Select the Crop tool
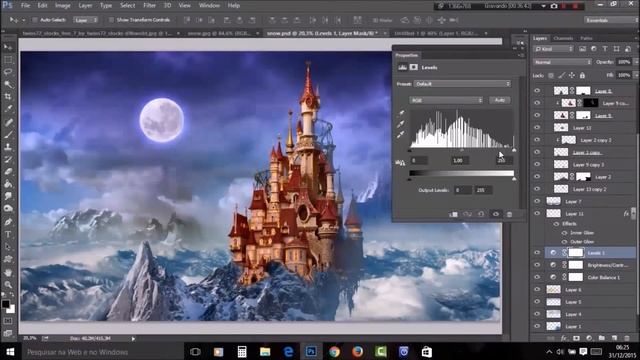 [x=8, y=97]
